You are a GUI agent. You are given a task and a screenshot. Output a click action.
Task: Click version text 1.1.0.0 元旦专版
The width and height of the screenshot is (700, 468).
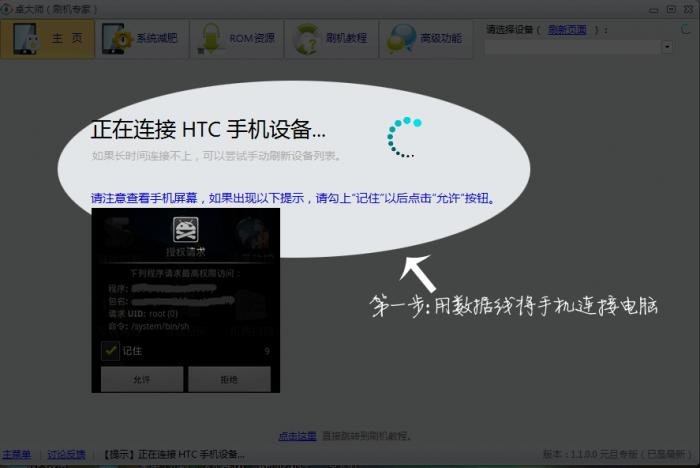click(x=617, y=455)
